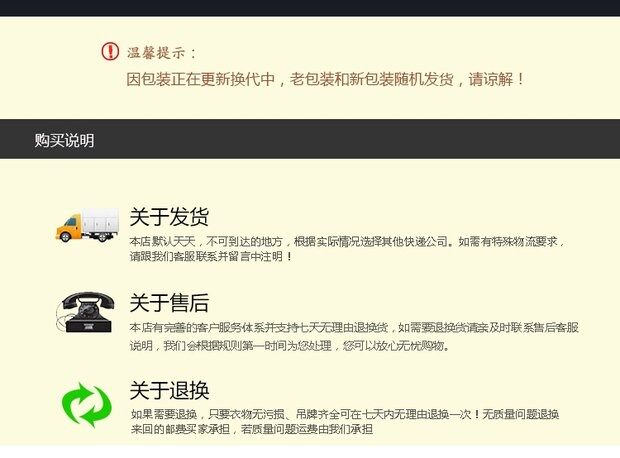This screenshot has height=458, width=620.
Task: Click the 请跟我们客服联系 remark line
Action: [x=211, y=256]
